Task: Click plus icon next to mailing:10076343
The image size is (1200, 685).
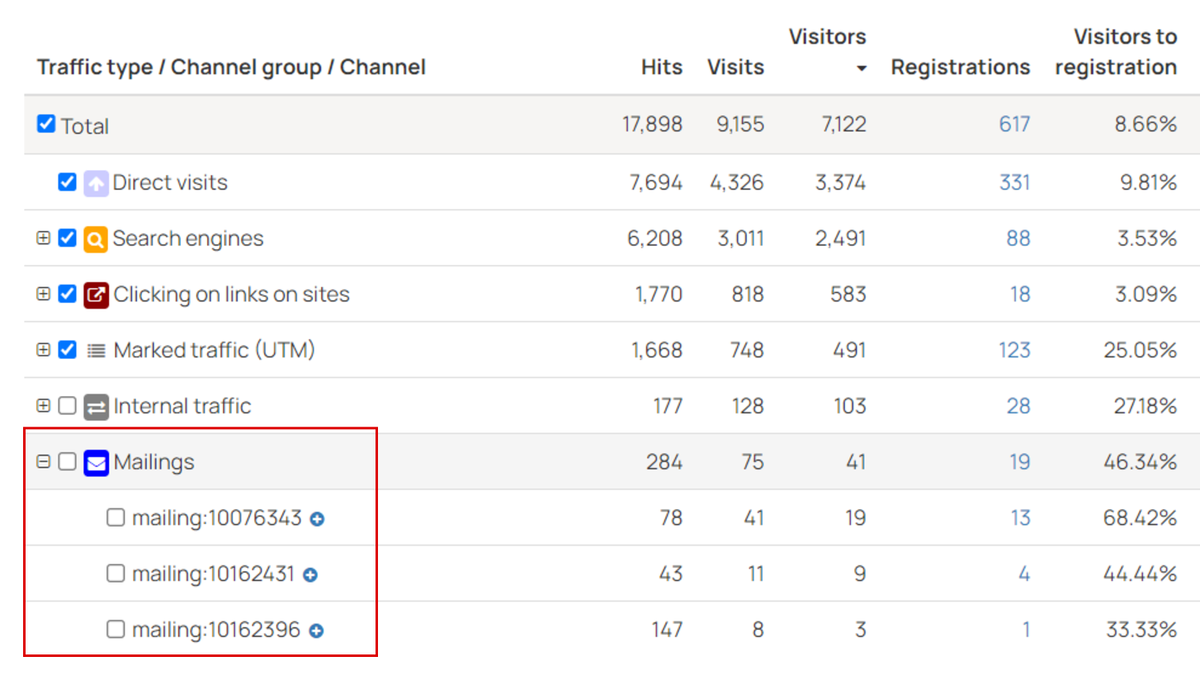Action: pos(317,519)
